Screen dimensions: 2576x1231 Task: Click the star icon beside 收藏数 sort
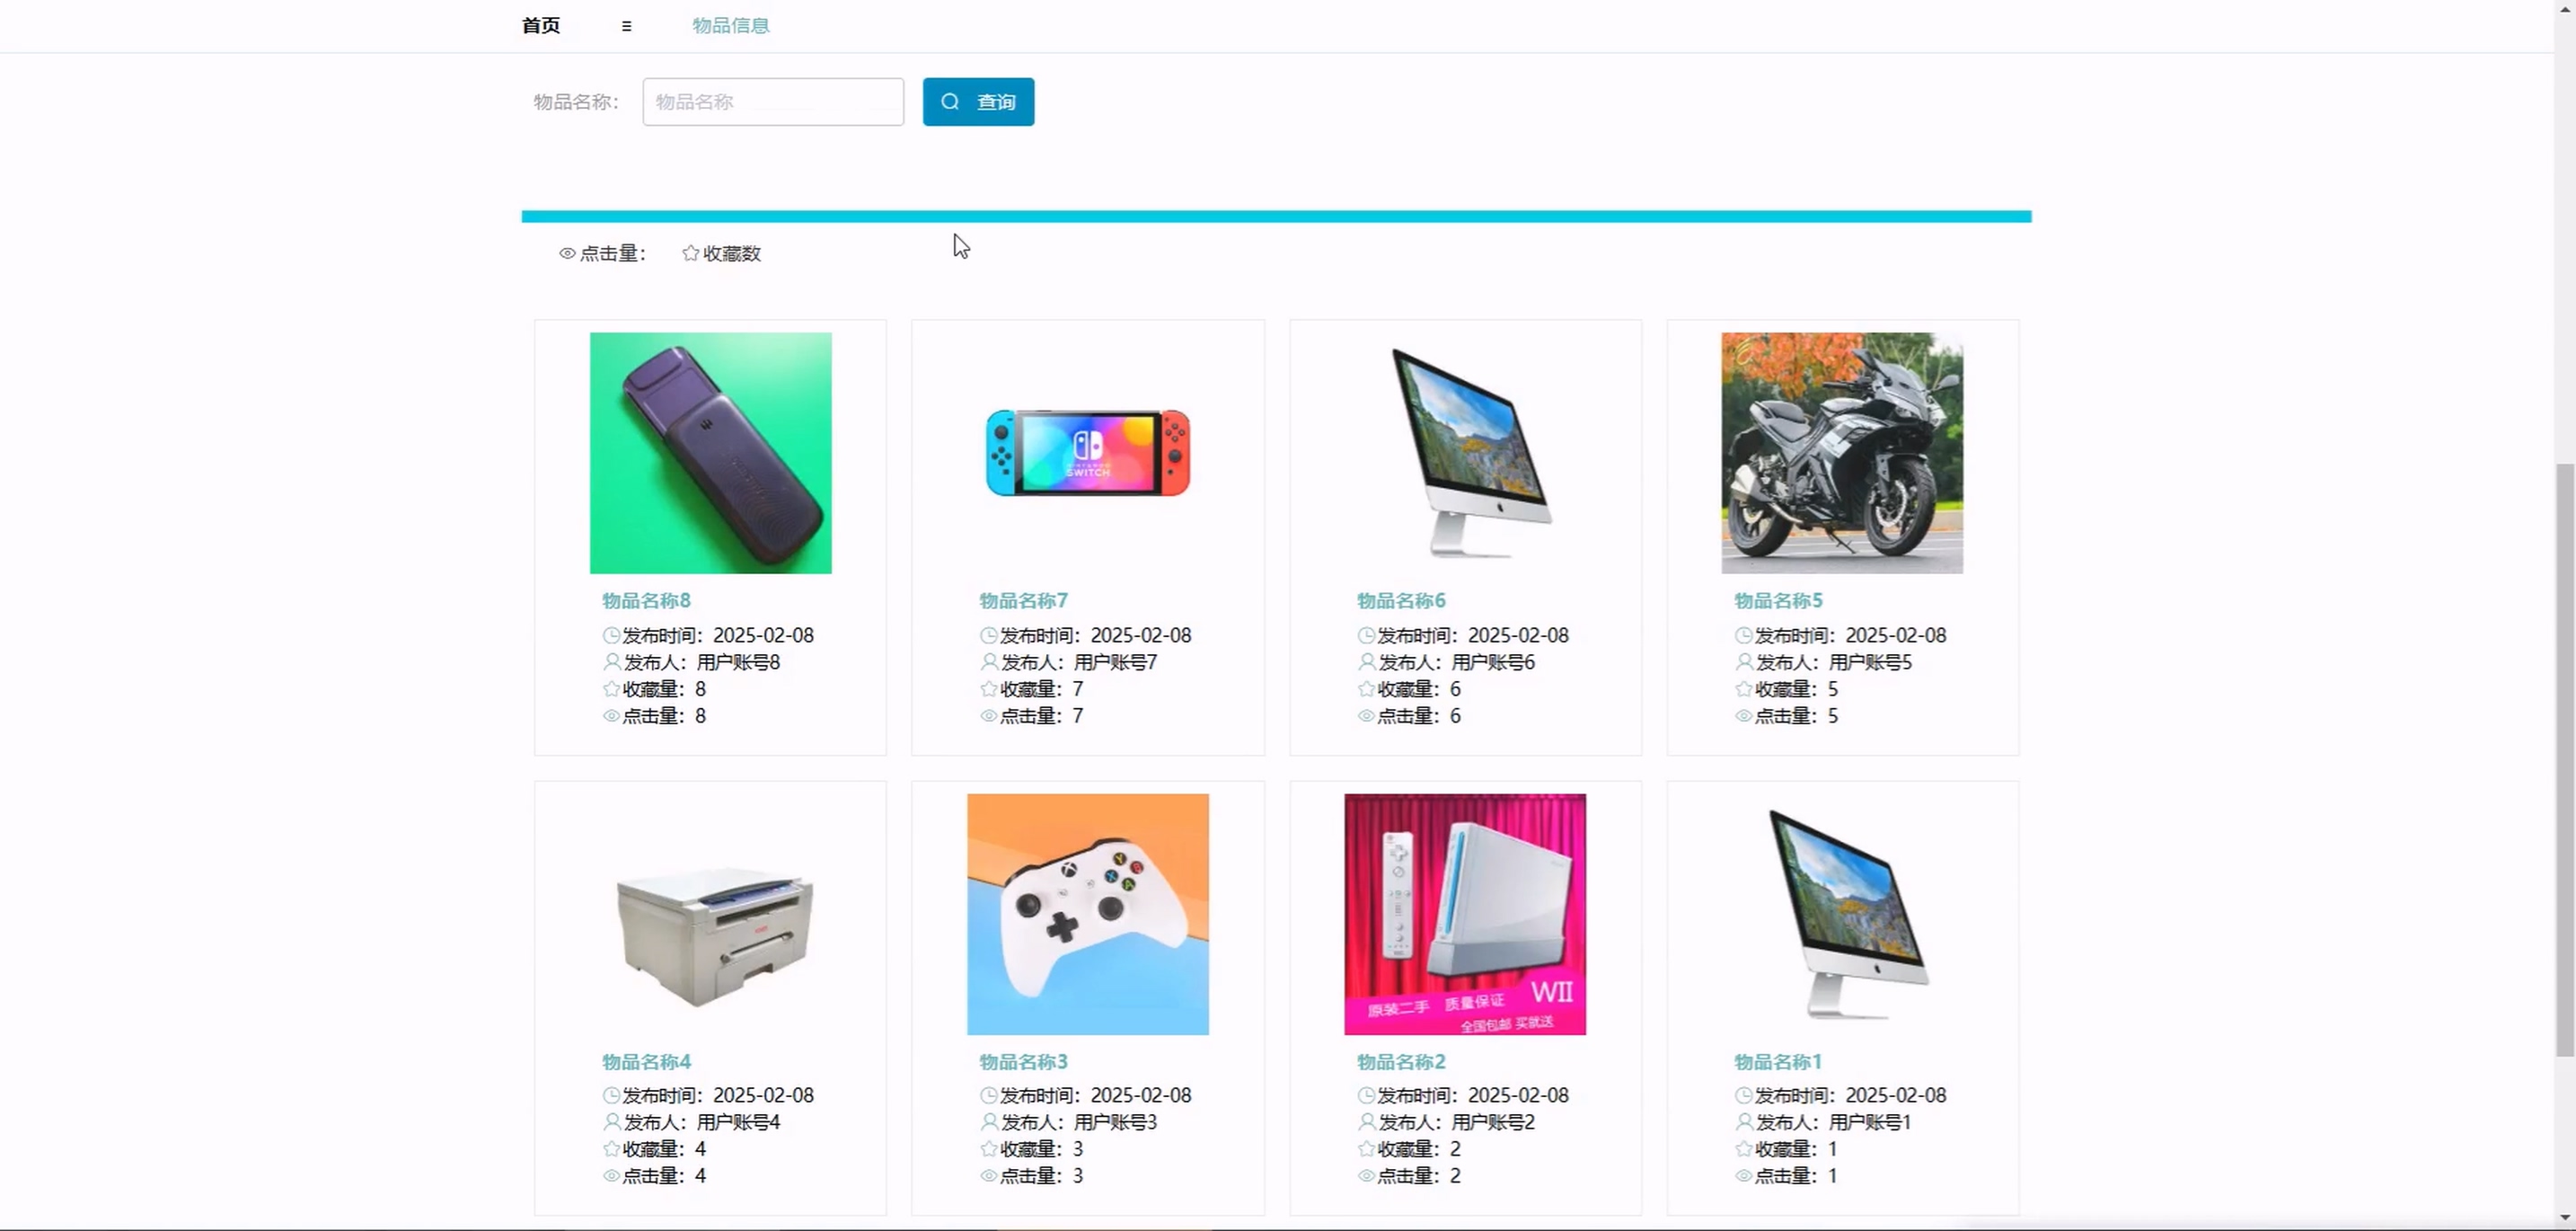coord(690,253)
